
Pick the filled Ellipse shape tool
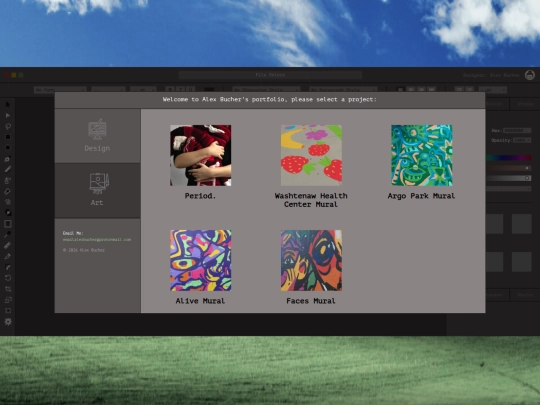(x=8, y=148)
